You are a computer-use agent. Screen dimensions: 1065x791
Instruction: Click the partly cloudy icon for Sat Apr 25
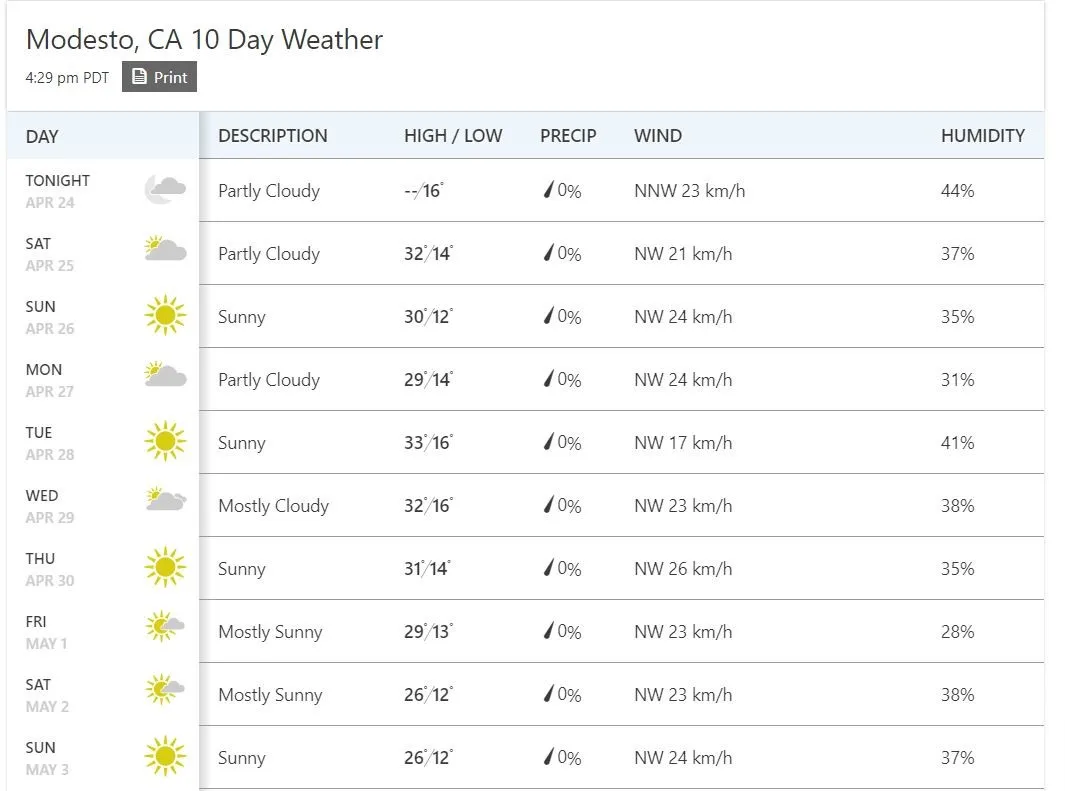[165, 249]
